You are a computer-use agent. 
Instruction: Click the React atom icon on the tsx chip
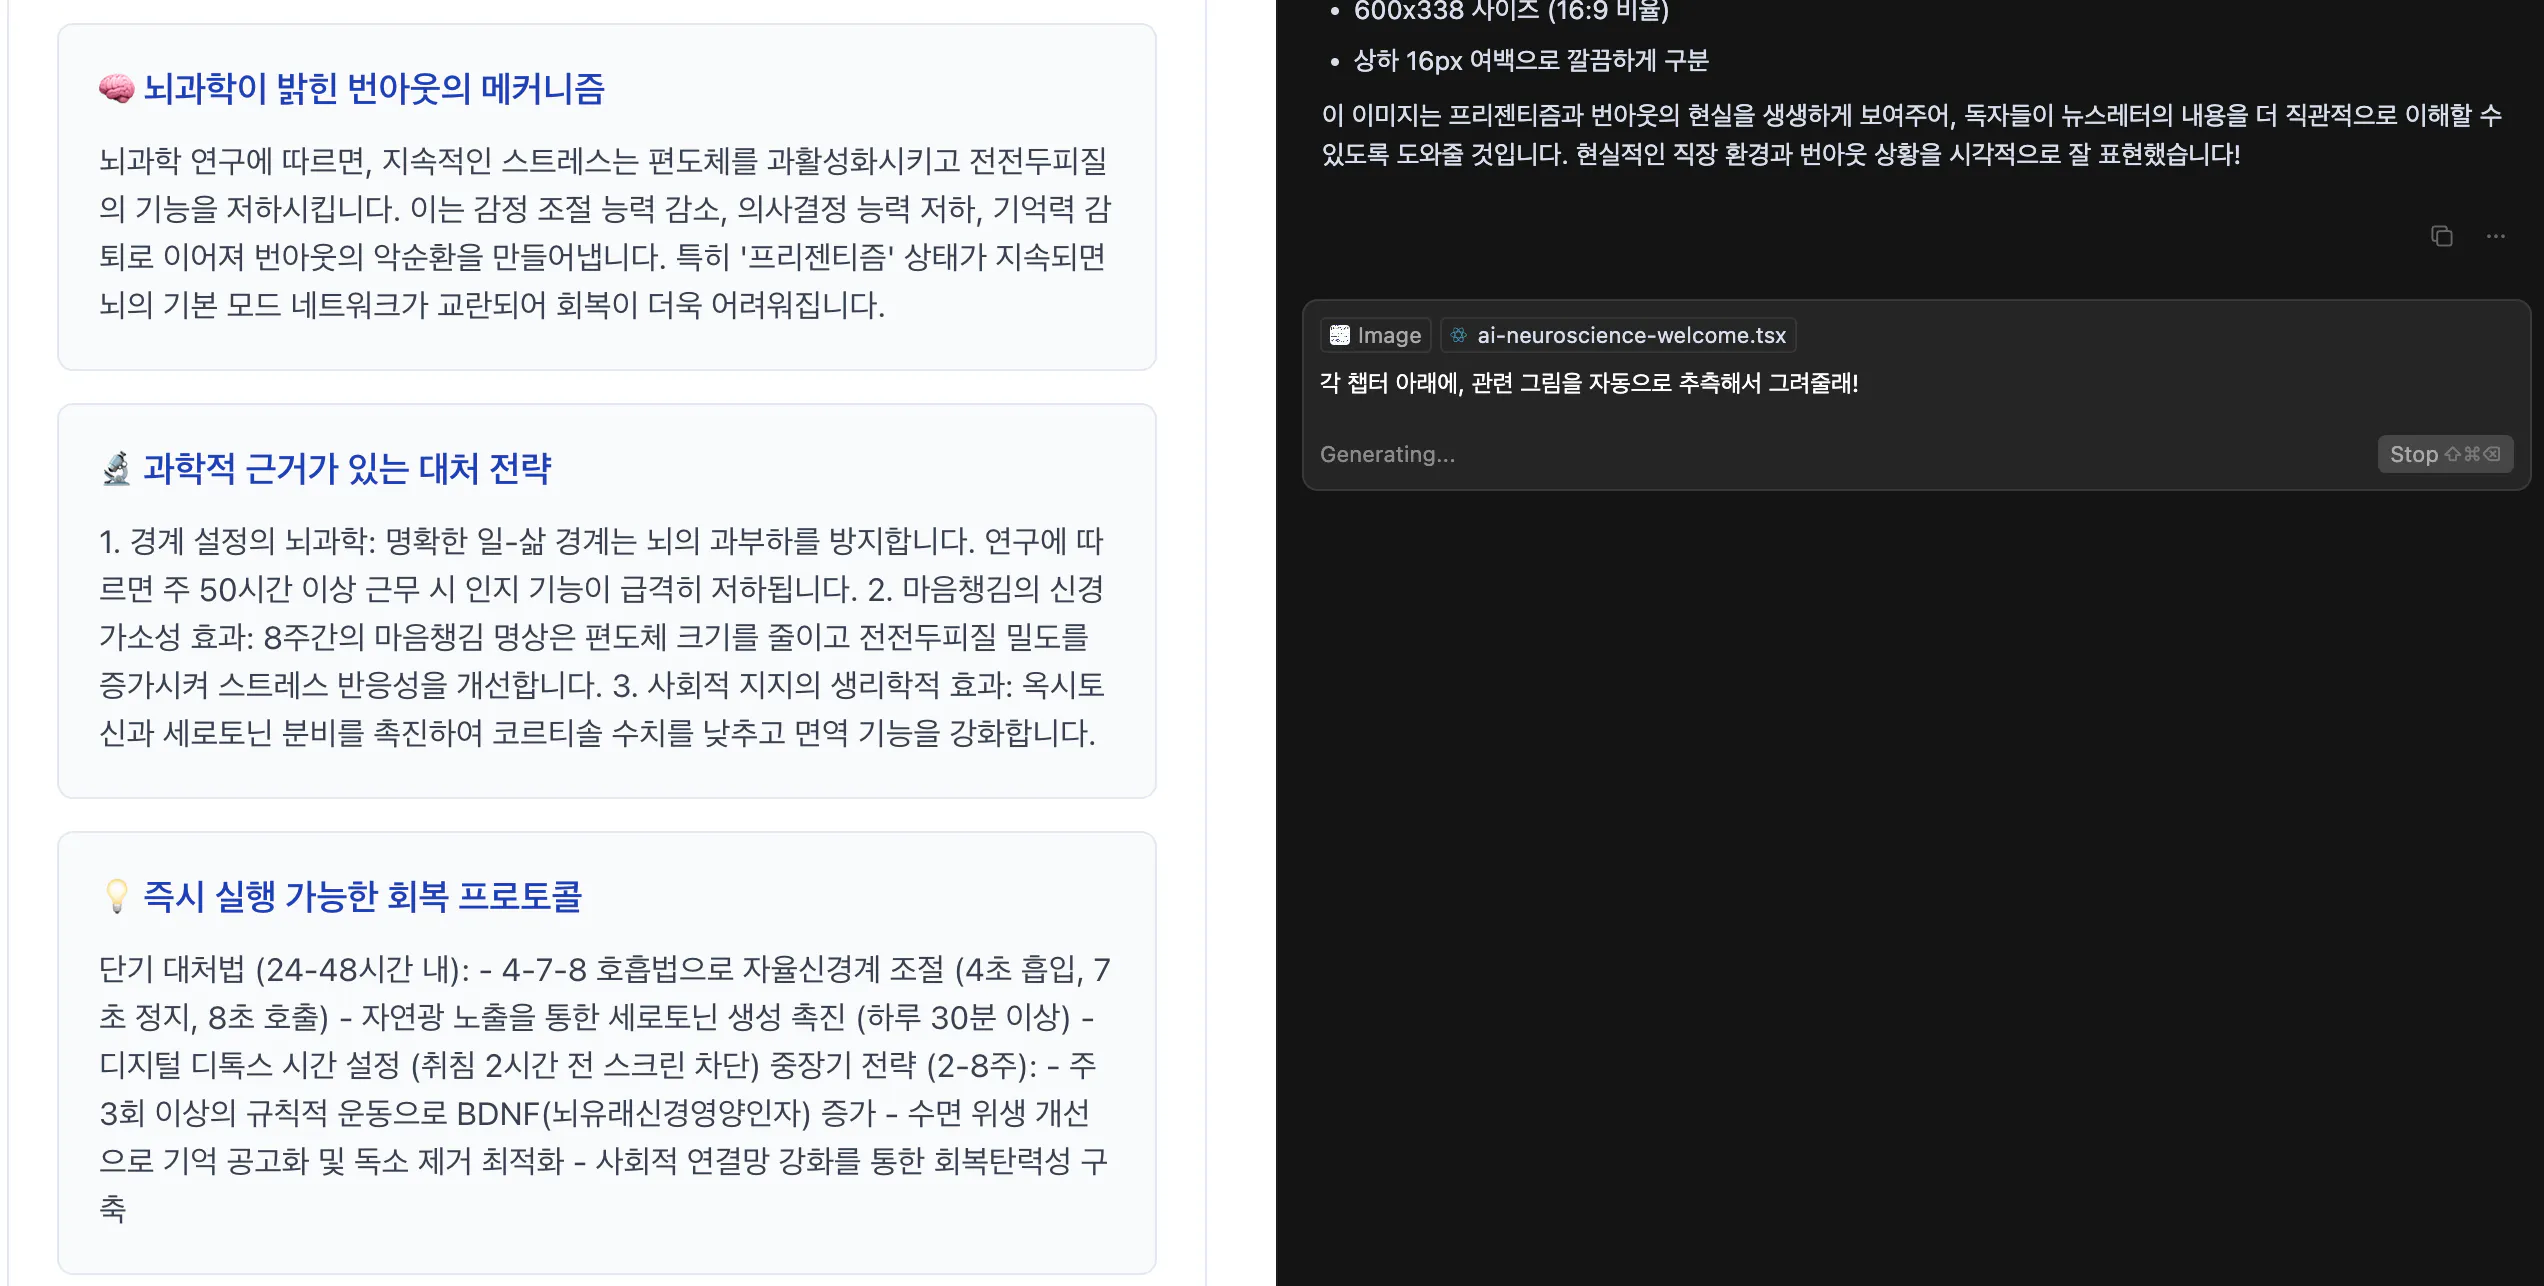tap(1458, 335)
